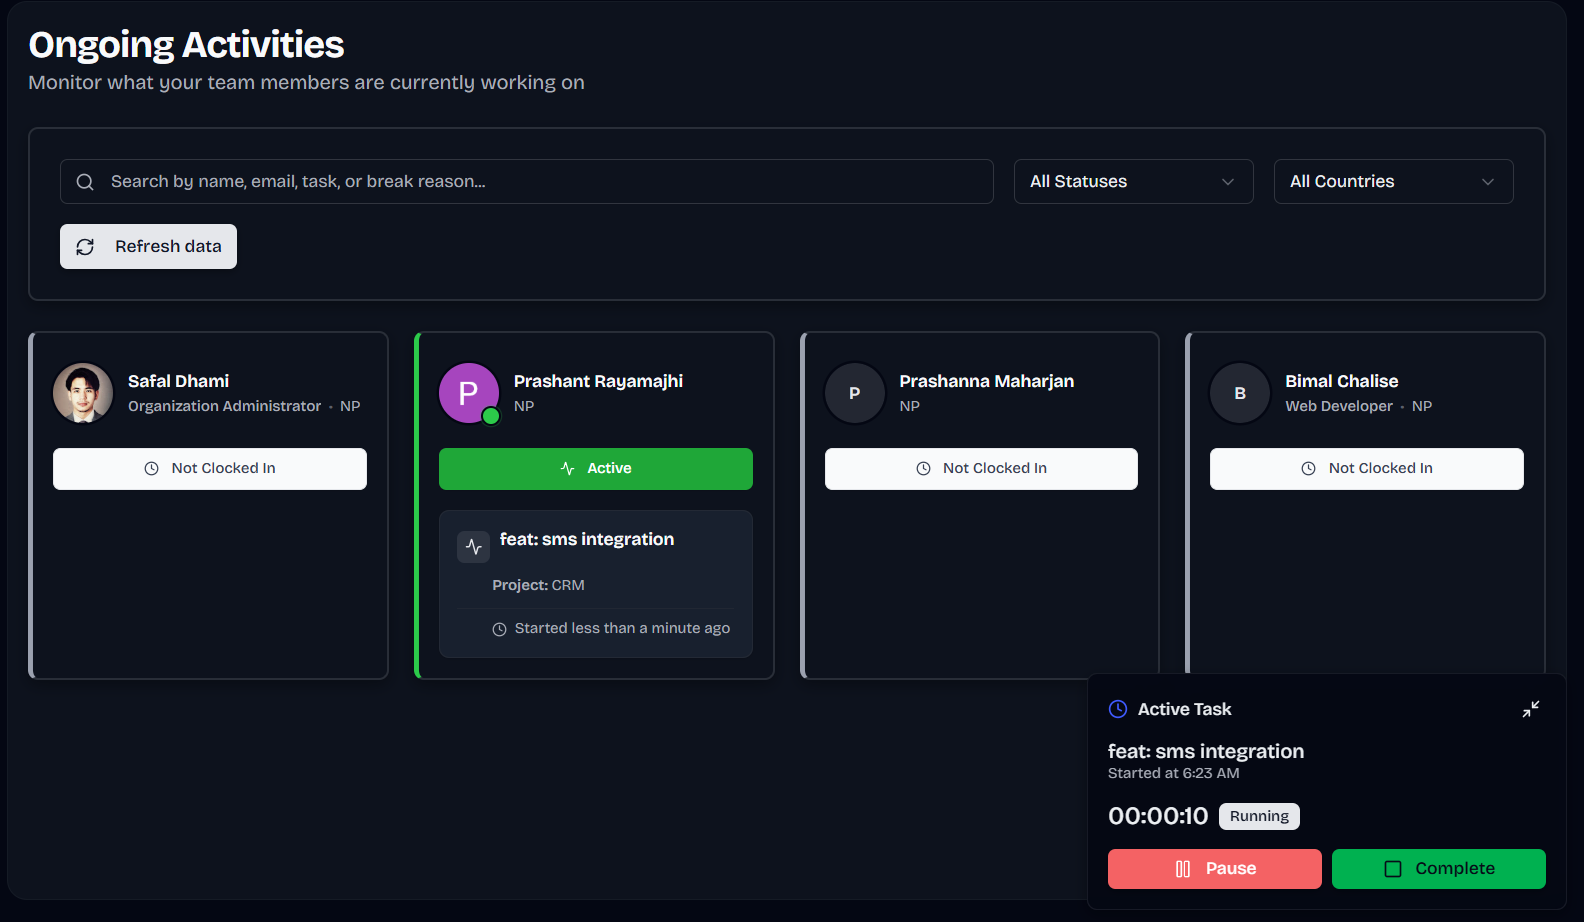Click Safal Dhami's Not Clocked In status
Screen dimensions: 1584x922
click(210, 469)
